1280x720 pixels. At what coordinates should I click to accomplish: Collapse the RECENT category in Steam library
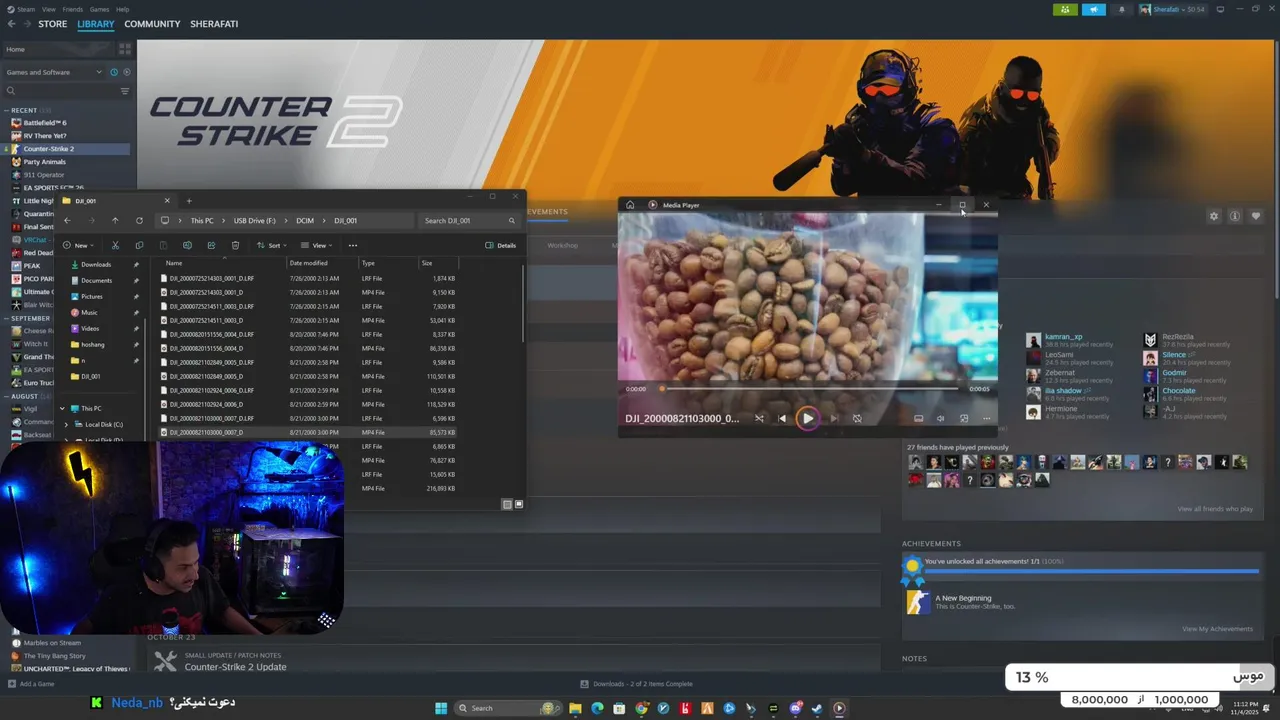[x=7, y=110]
